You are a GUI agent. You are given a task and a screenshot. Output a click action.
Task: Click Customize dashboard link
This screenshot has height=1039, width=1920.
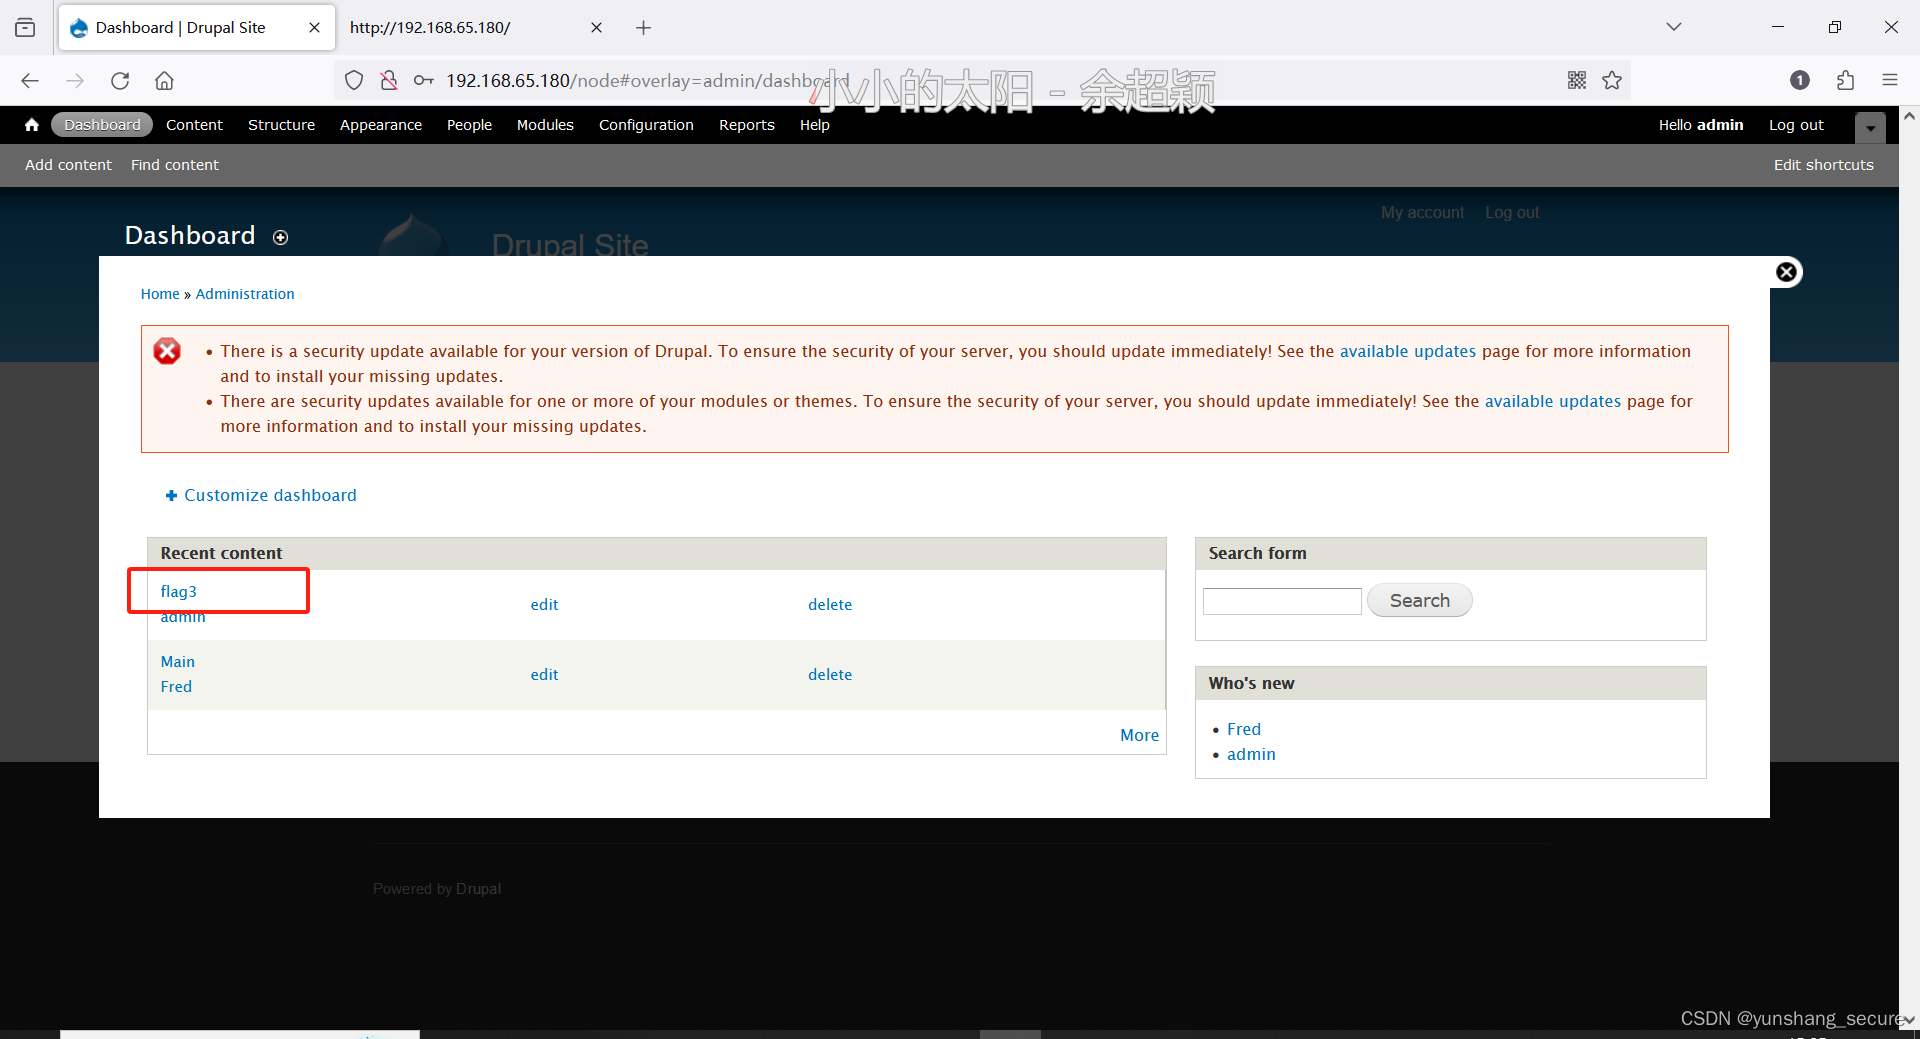click(270, 495)
